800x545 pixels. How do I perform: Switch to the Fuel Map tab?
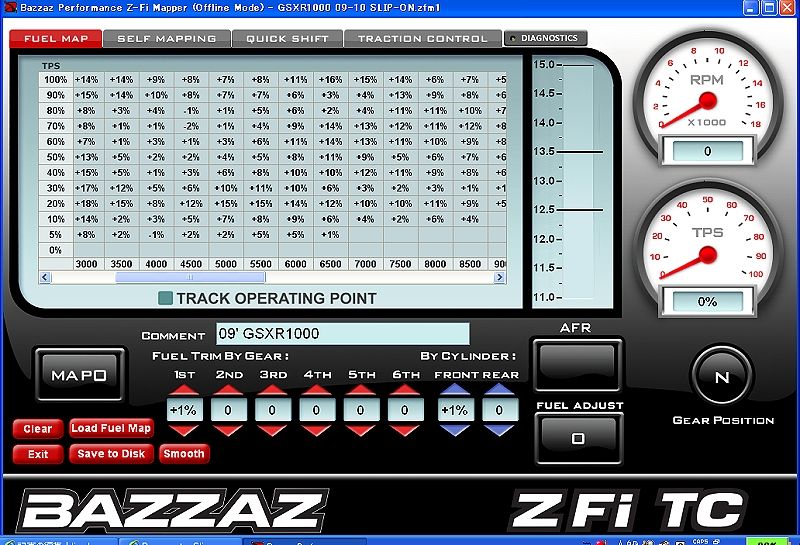pyautogui.click(x=56, y=39)
